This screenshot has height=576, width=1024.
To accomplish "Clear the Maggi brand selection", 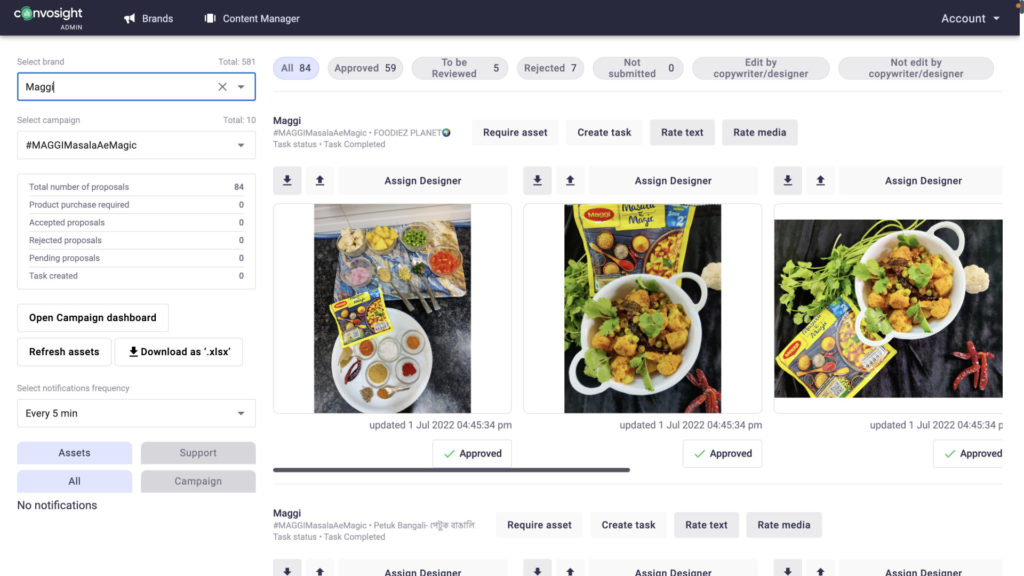I will (x=223, y=87).
